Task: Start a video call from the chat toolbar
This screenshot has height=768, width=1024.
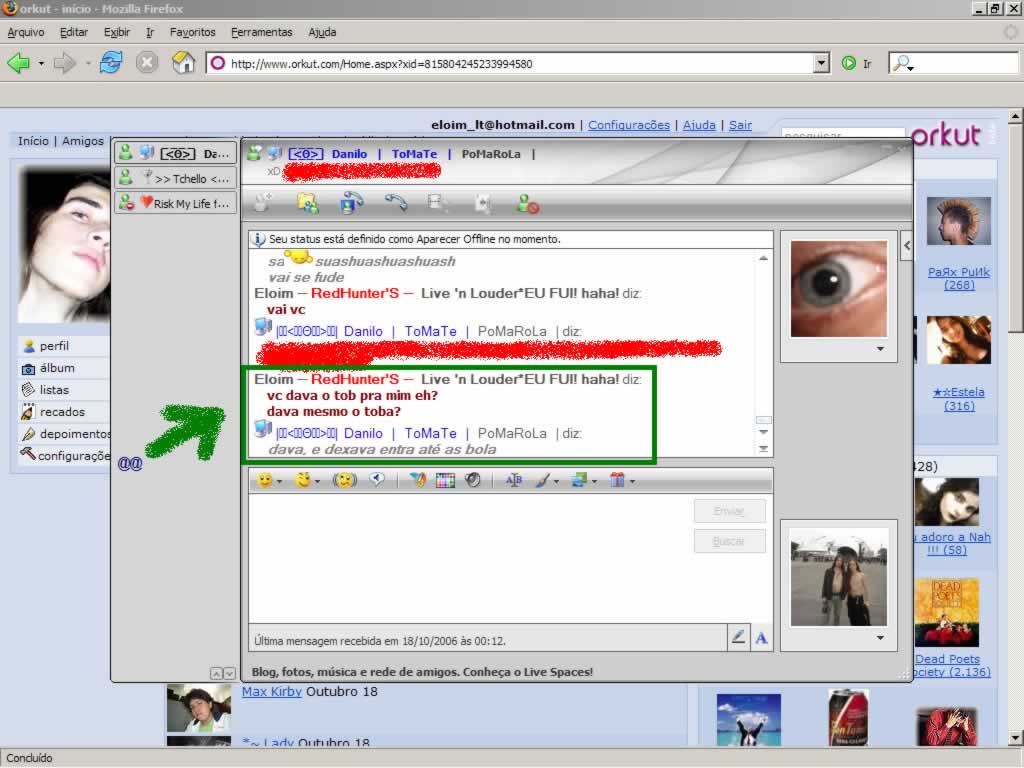Action: [x=352, y=203]
